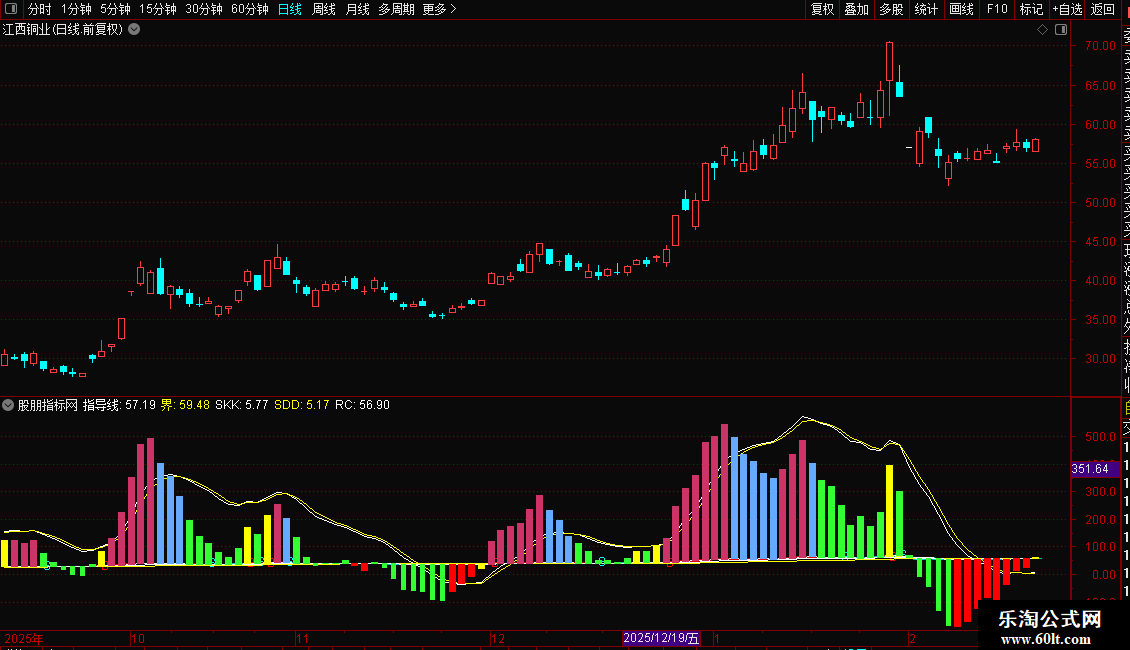This screenshot has width=1130, height=650.
Task: Switch to 60分钟 period
Action: click(250, 9)
